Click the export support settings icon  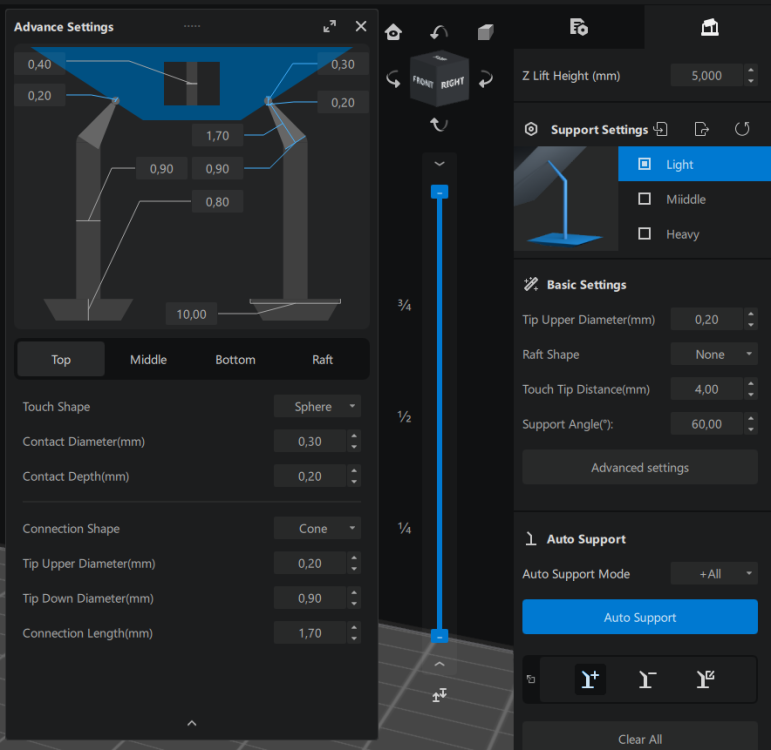point(701,129)
